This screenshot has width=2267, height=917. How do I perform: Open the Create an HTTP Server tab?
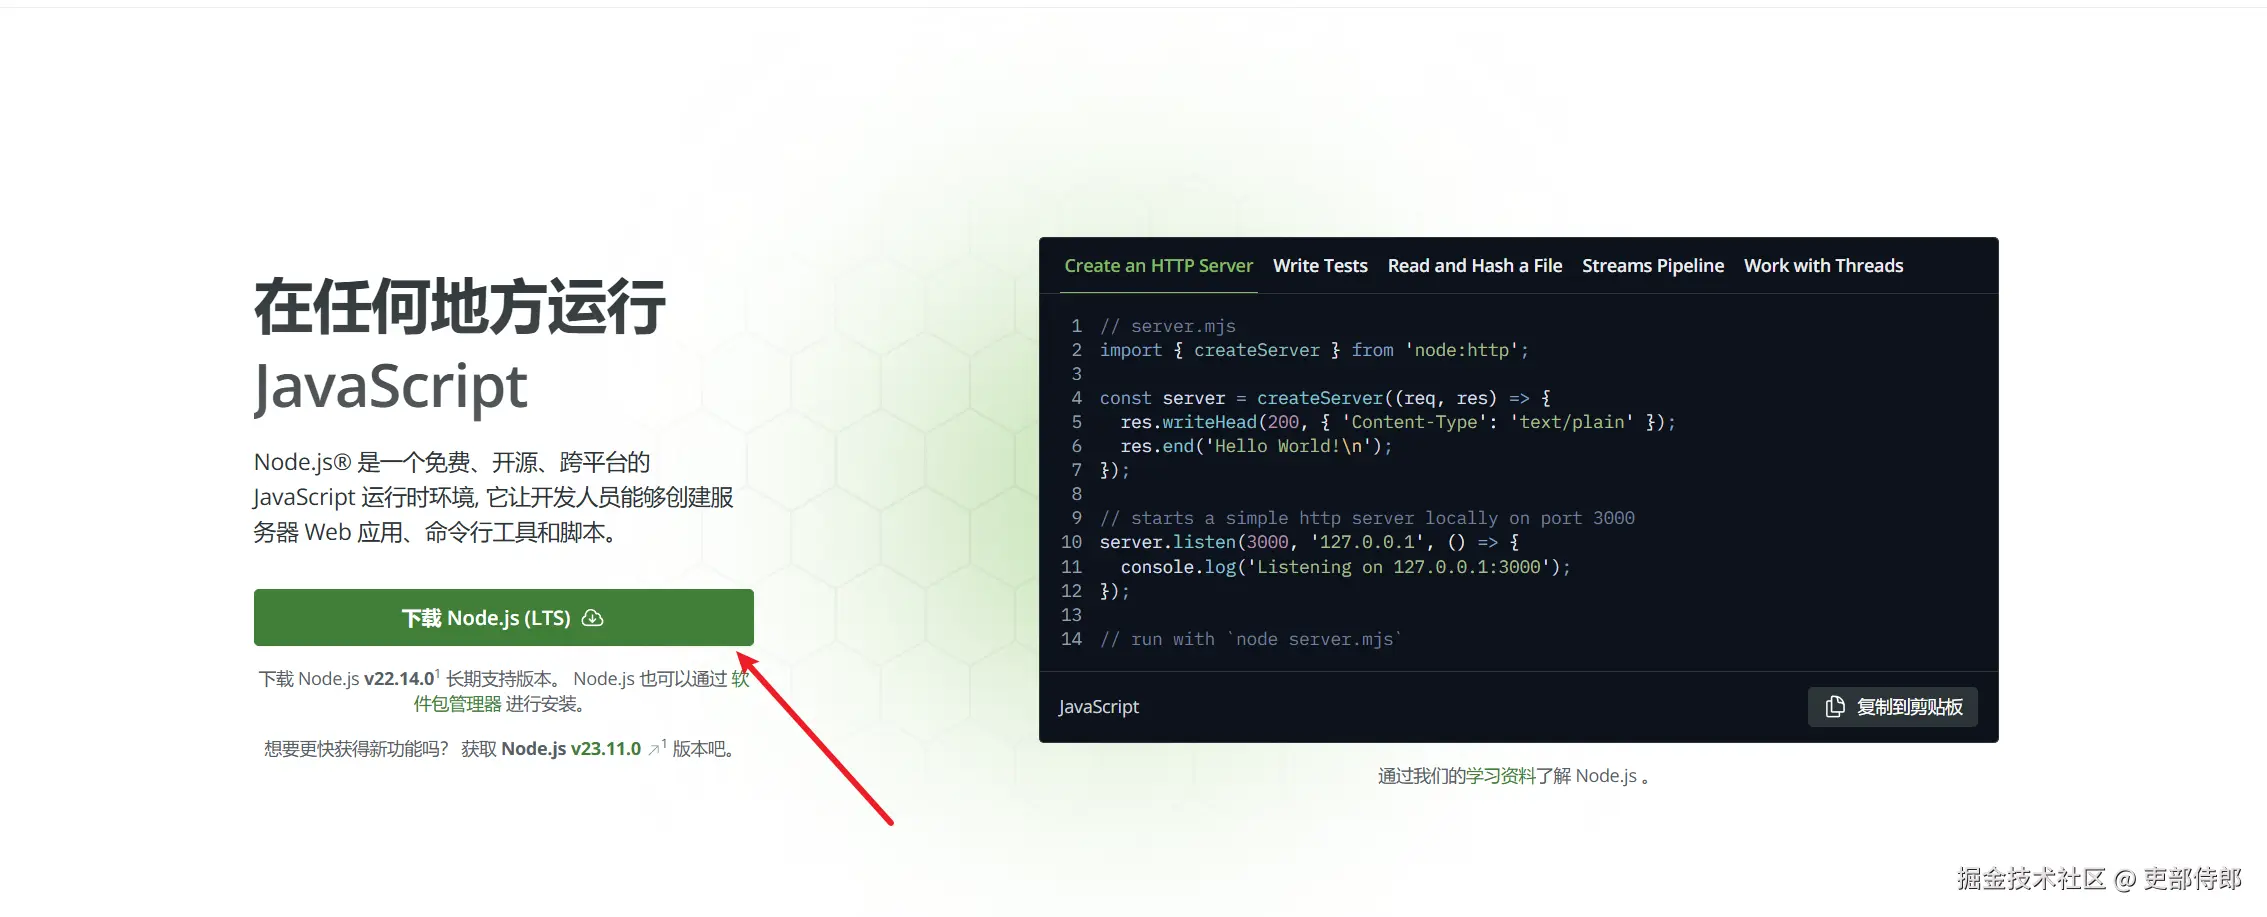[x=1158, y=266]
